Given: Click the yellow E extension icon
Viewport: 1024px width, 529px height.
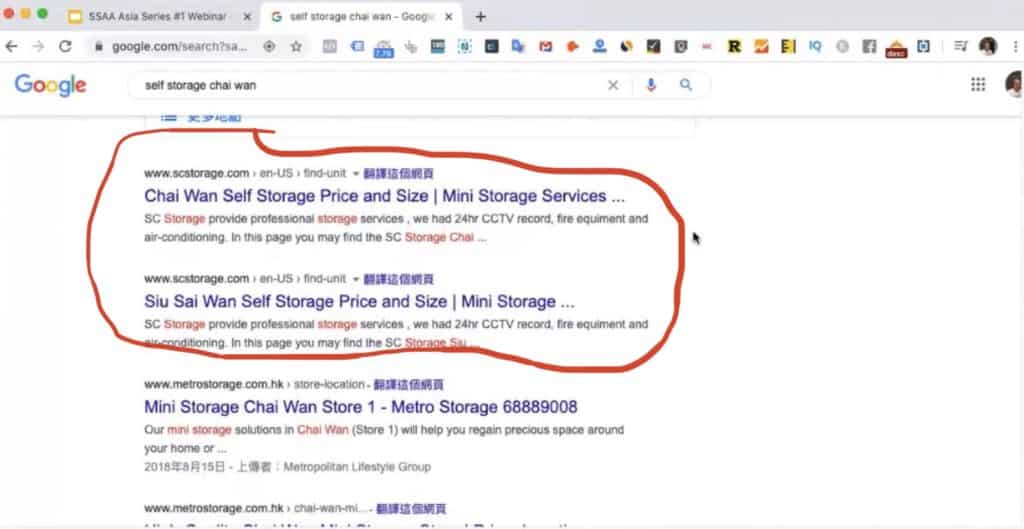Looking at the screenshot, I should [x=788, y=46].
